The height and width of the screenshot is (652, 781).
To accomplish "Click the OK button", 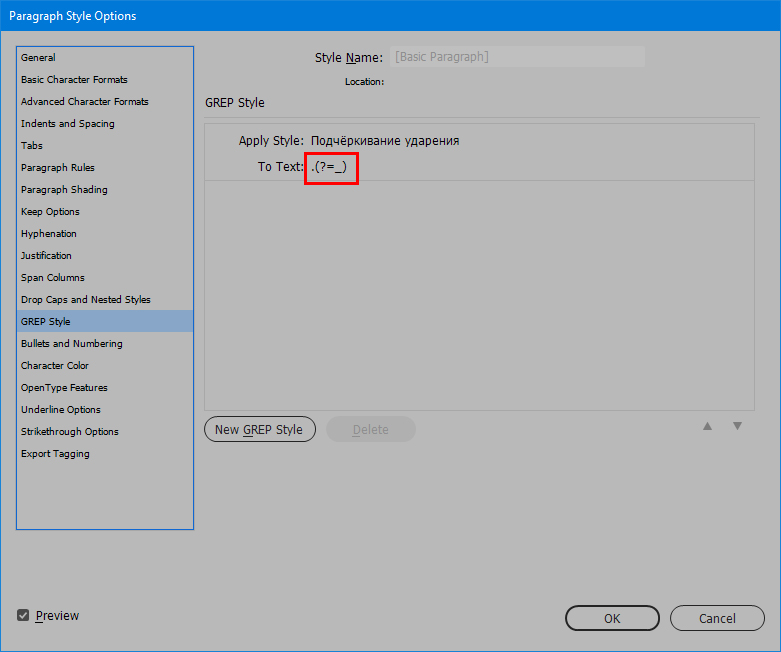I will [612, 618].
